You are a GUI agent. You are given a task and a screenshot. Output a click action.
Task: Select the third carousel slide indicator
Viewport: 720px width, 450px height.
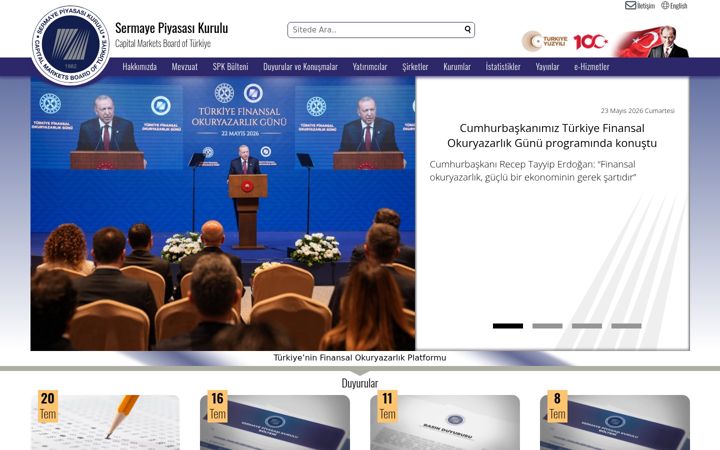[587, 326]
